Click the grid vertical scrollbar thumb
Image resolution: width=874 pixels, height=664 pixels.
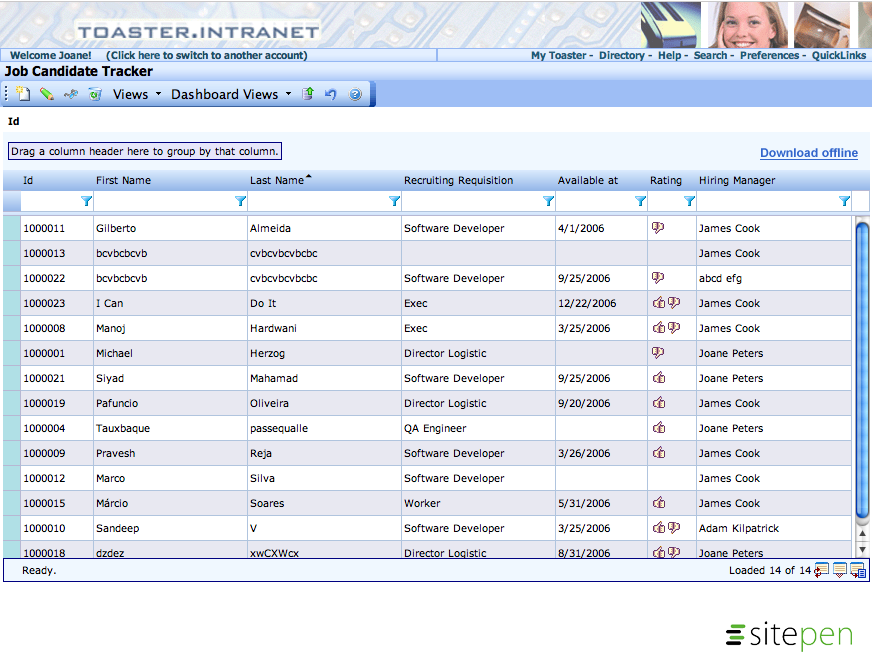click(862, 371)
